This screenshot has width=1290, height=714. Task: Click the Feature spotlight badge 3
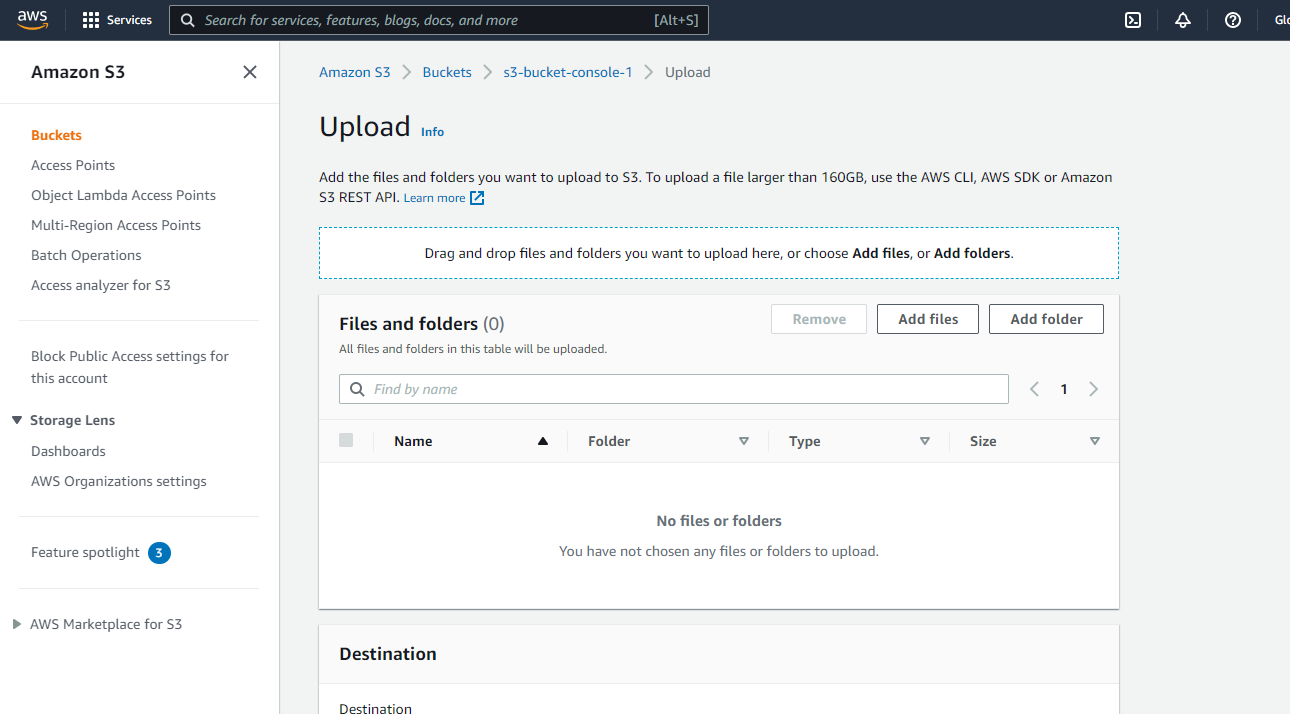click(159, 552)
